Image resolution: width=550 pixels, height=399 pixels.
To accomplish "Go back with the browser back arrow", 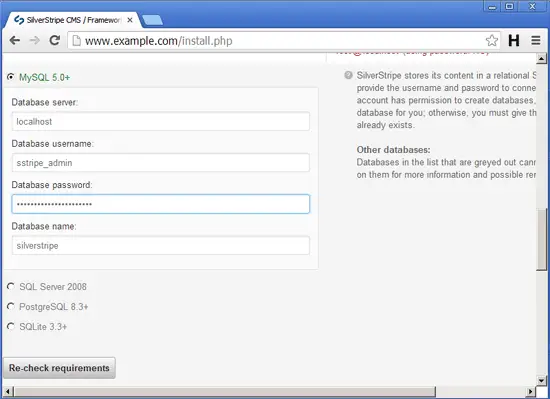I will coord(15,40).
